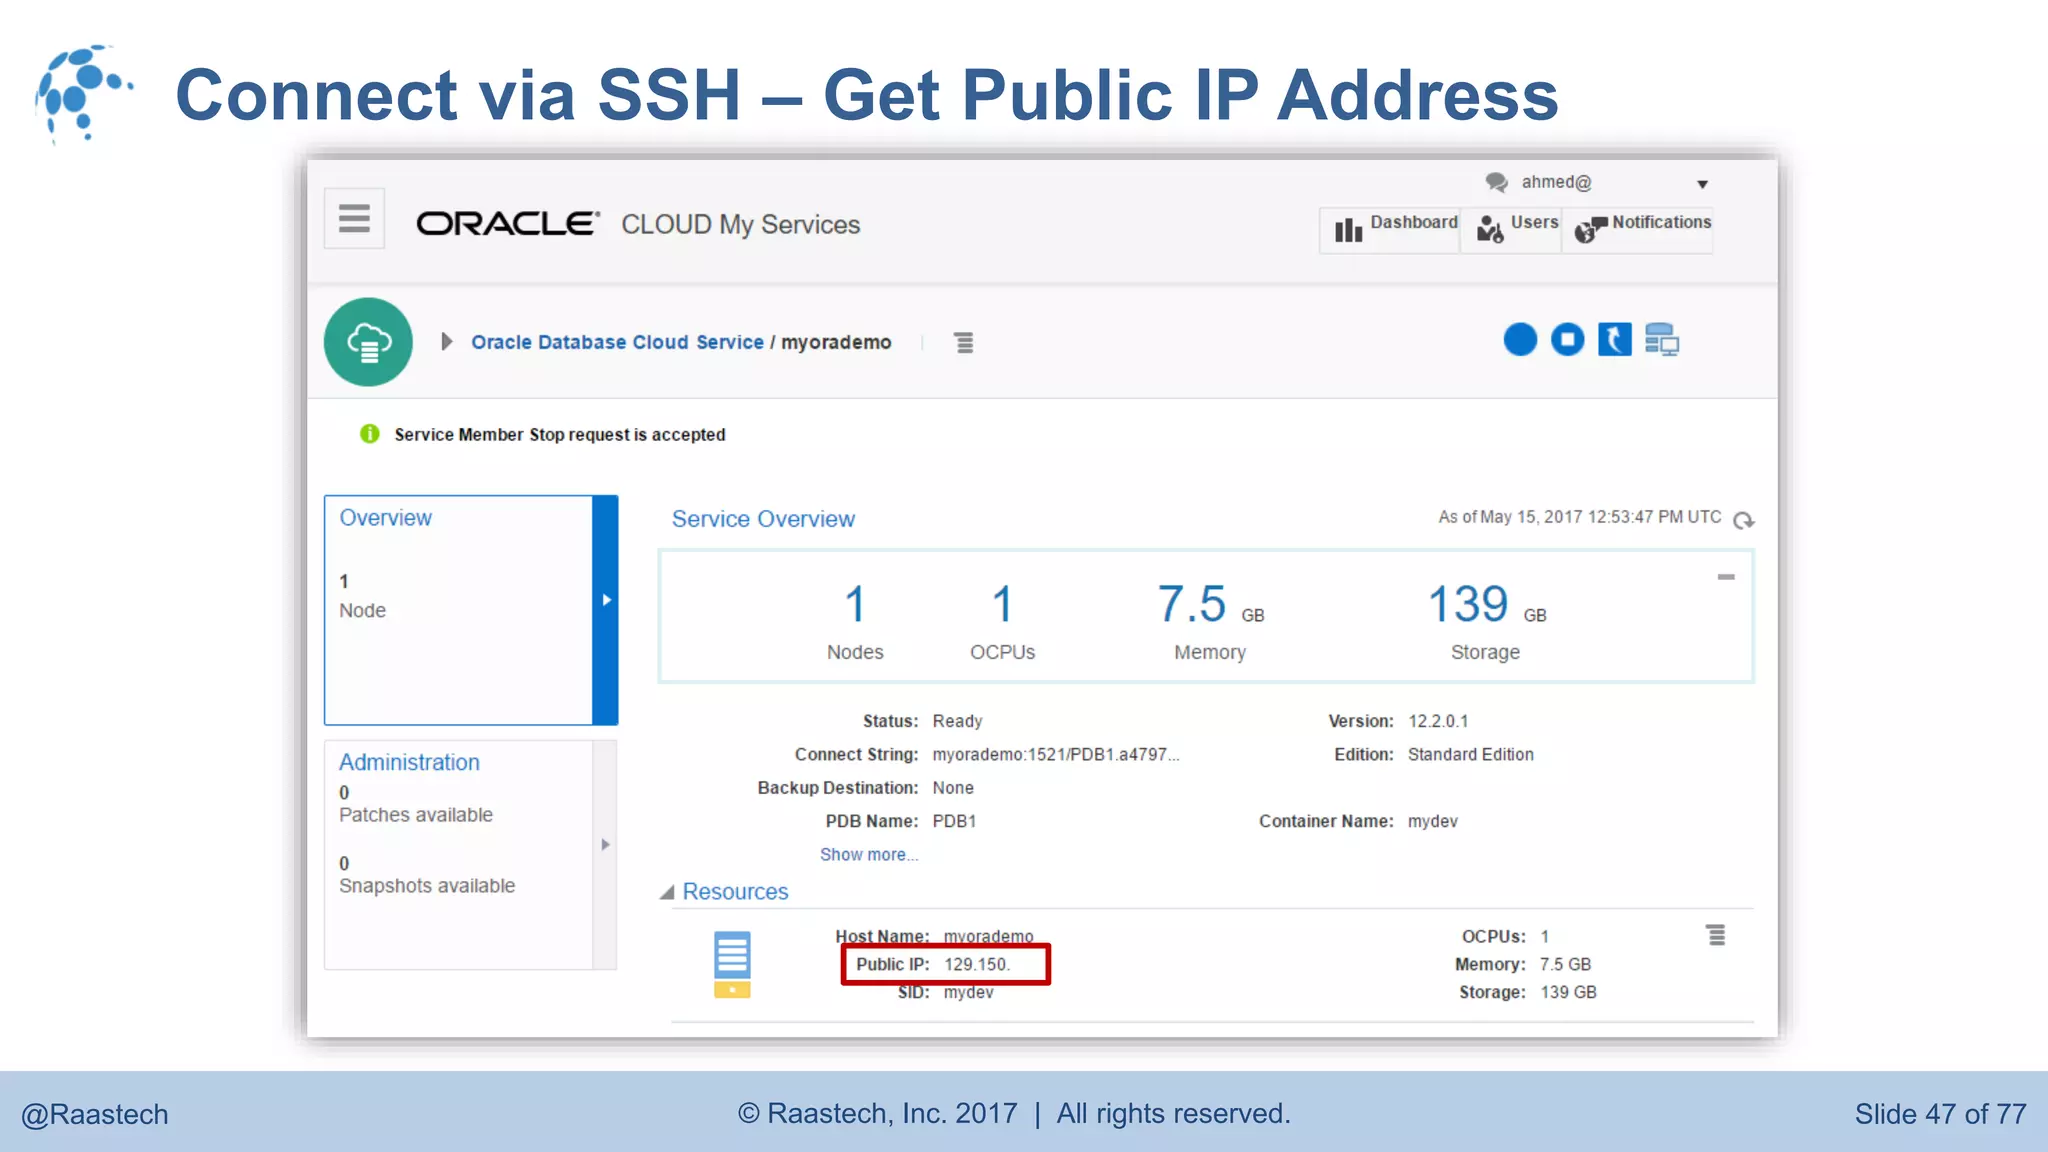Click the PDB Name value PDB1
The height and width of the screenshot is (1152, 2048).
954,821
